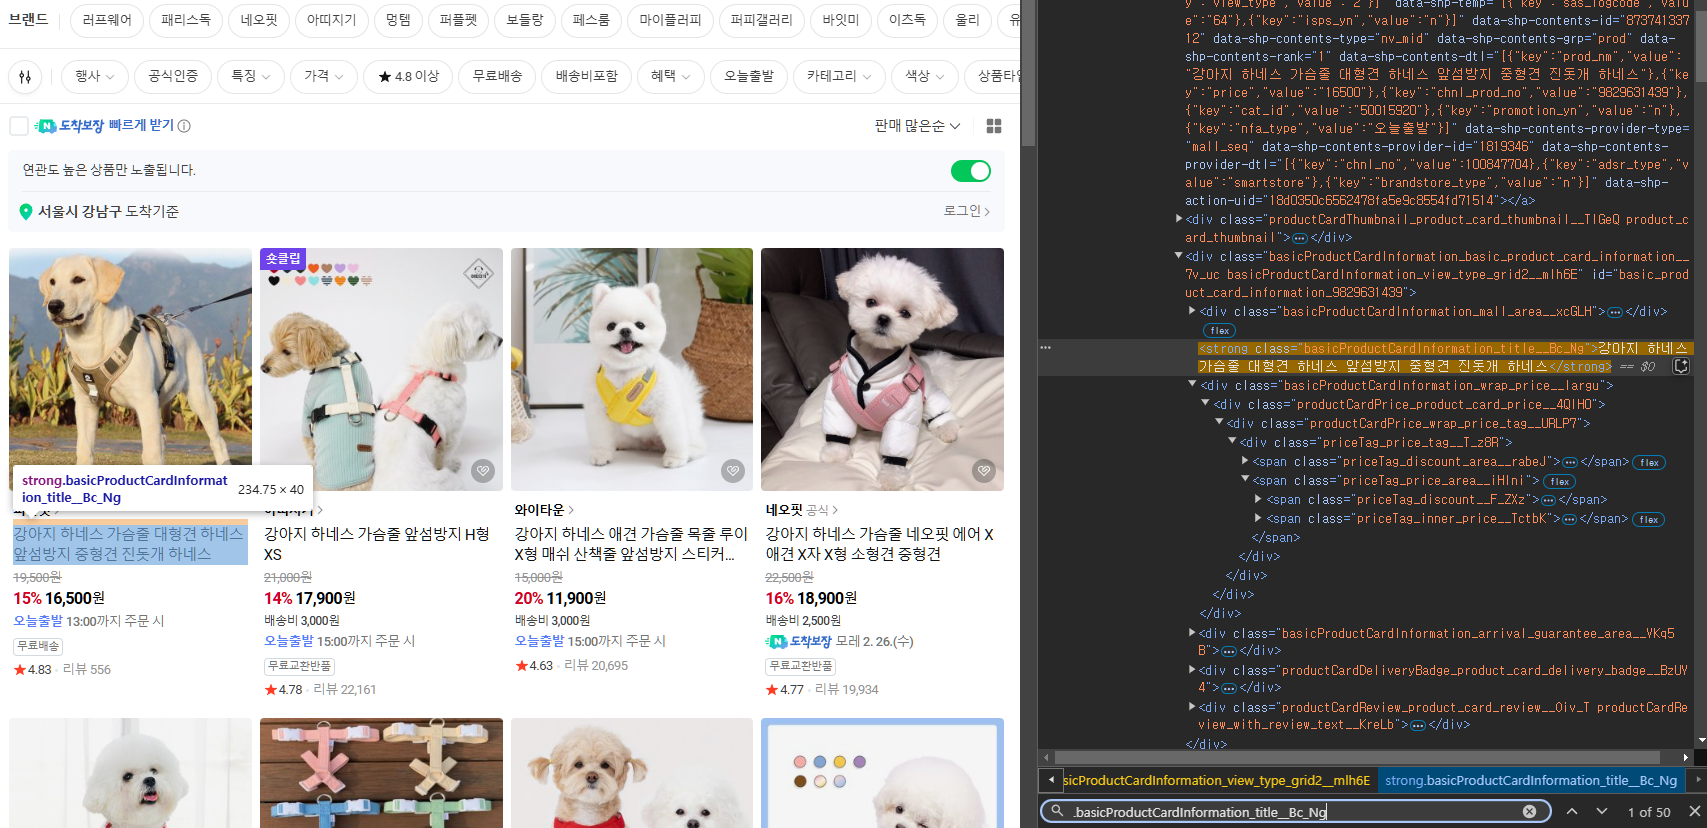Open the 카테고리 filter dropdown
This screenshot has height=828, width=1707.
pyautogui.click(x=838, y=76)
